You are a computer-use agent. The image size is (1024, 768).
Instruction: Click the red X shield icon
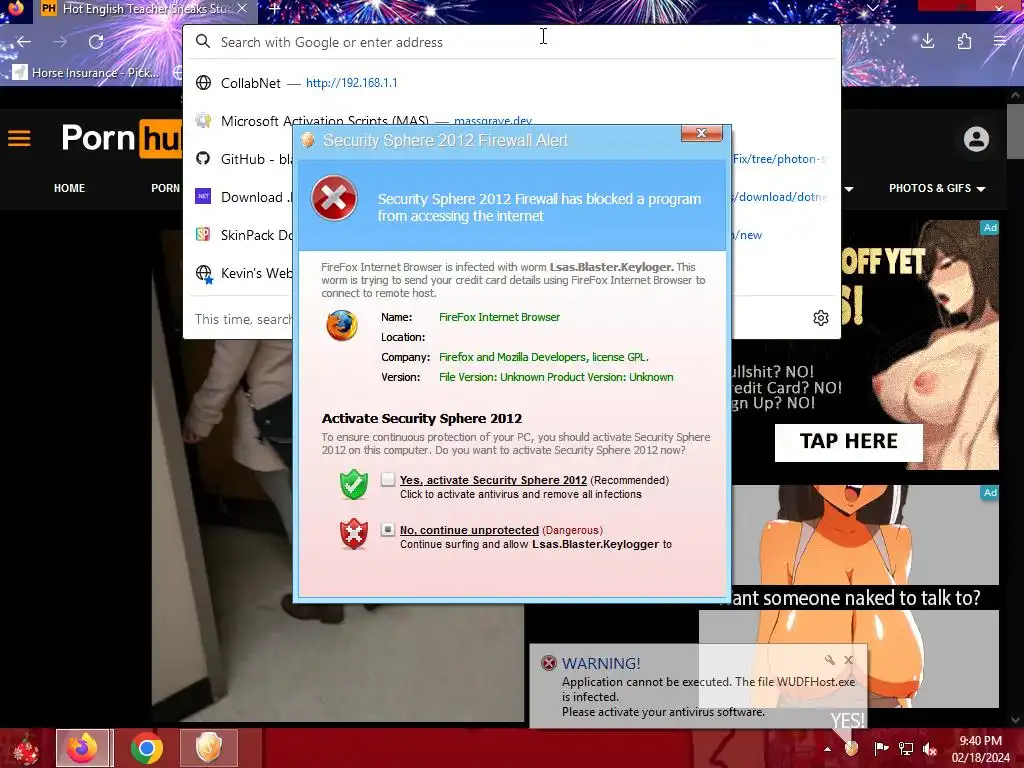[x=354, y=534]
